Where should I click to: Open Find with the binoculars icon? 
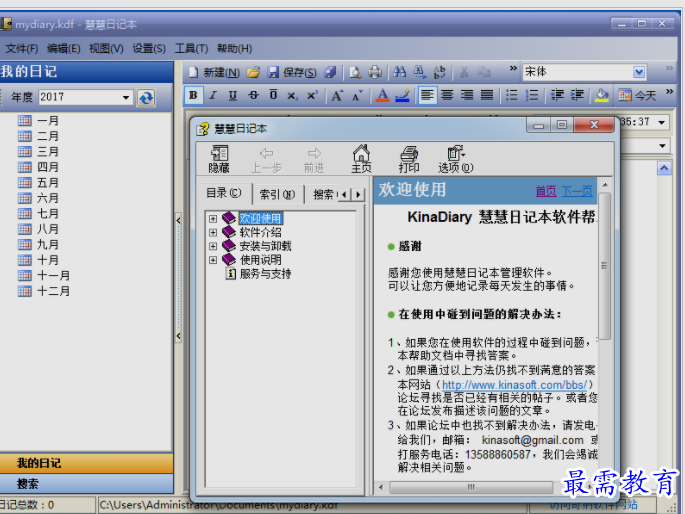399,72
